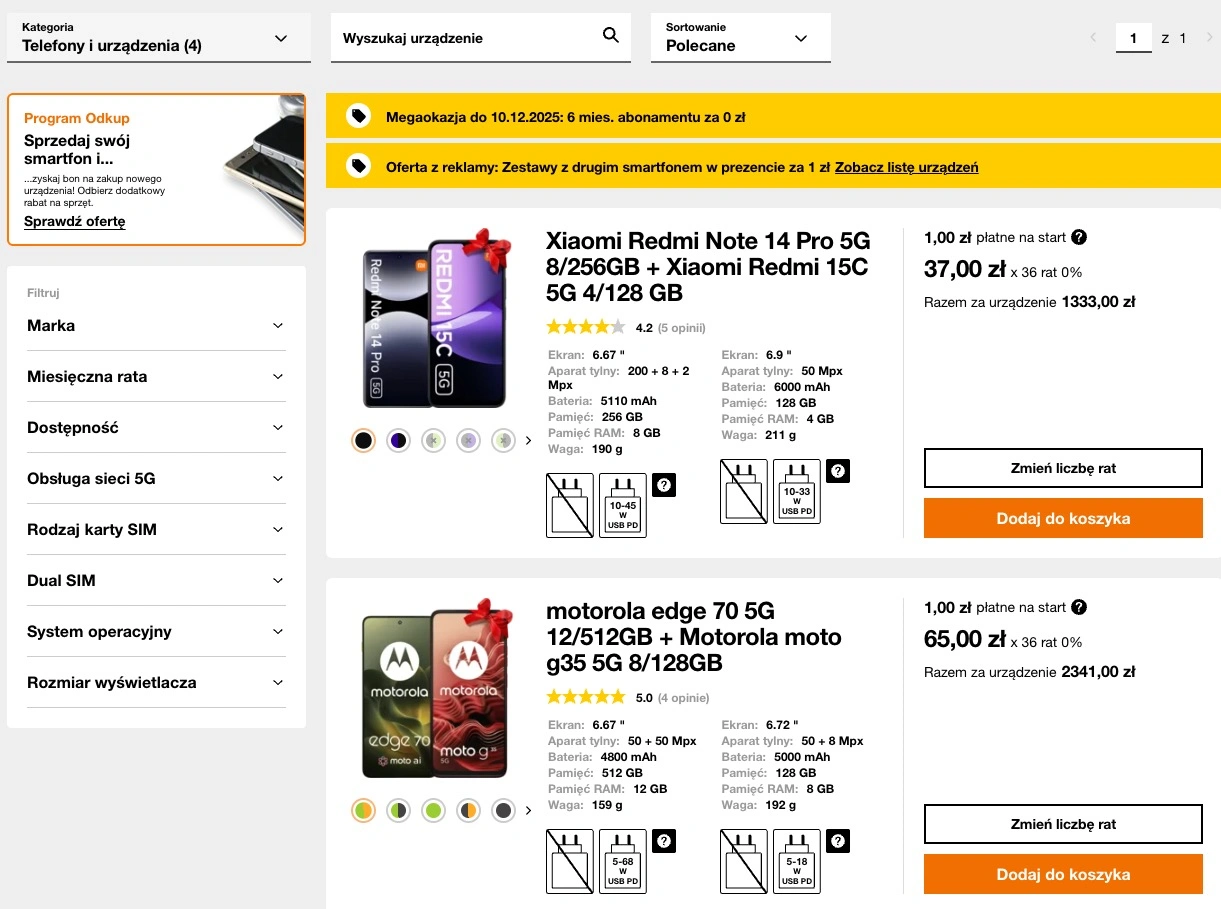Add Xiaomi bundle with Dodaj do koszyka
1221x909 pixels.
coord(1063,518)
